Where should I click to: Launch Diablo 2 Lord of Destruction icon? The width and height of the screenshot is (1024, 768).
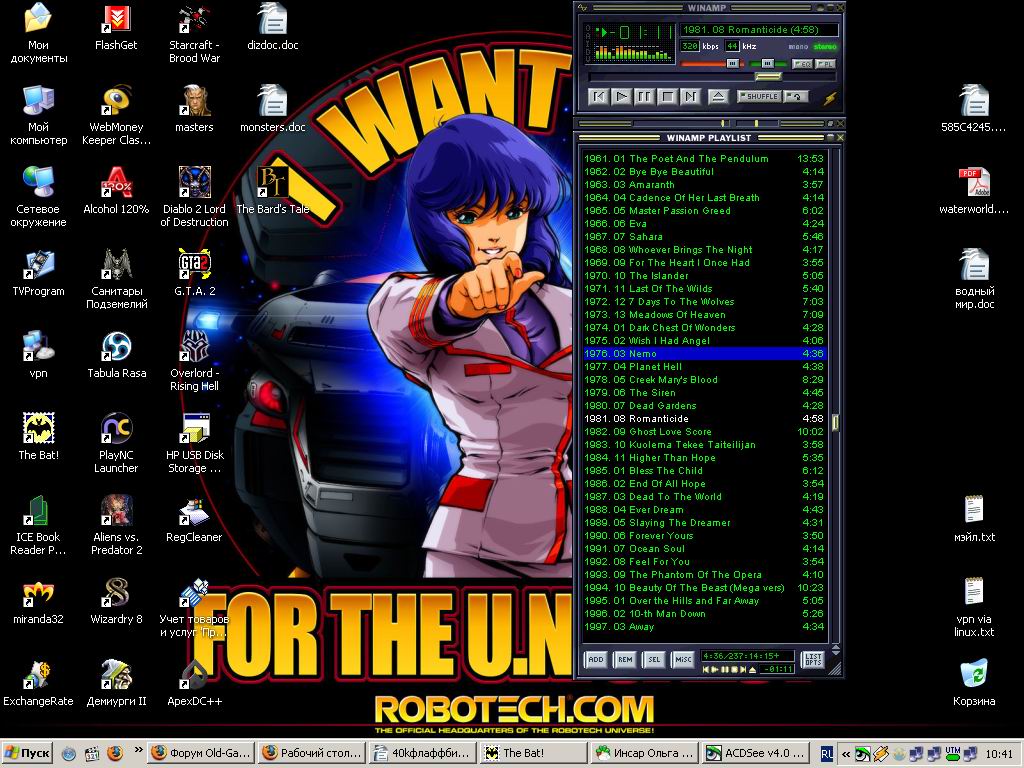(x=195, y=197)
